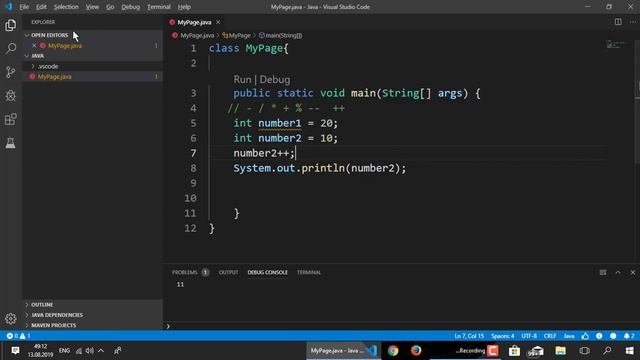Click MyPage class breadcrumb item
Screen dimensions: 640x360
pyautogui.click(x=237, y=36)
